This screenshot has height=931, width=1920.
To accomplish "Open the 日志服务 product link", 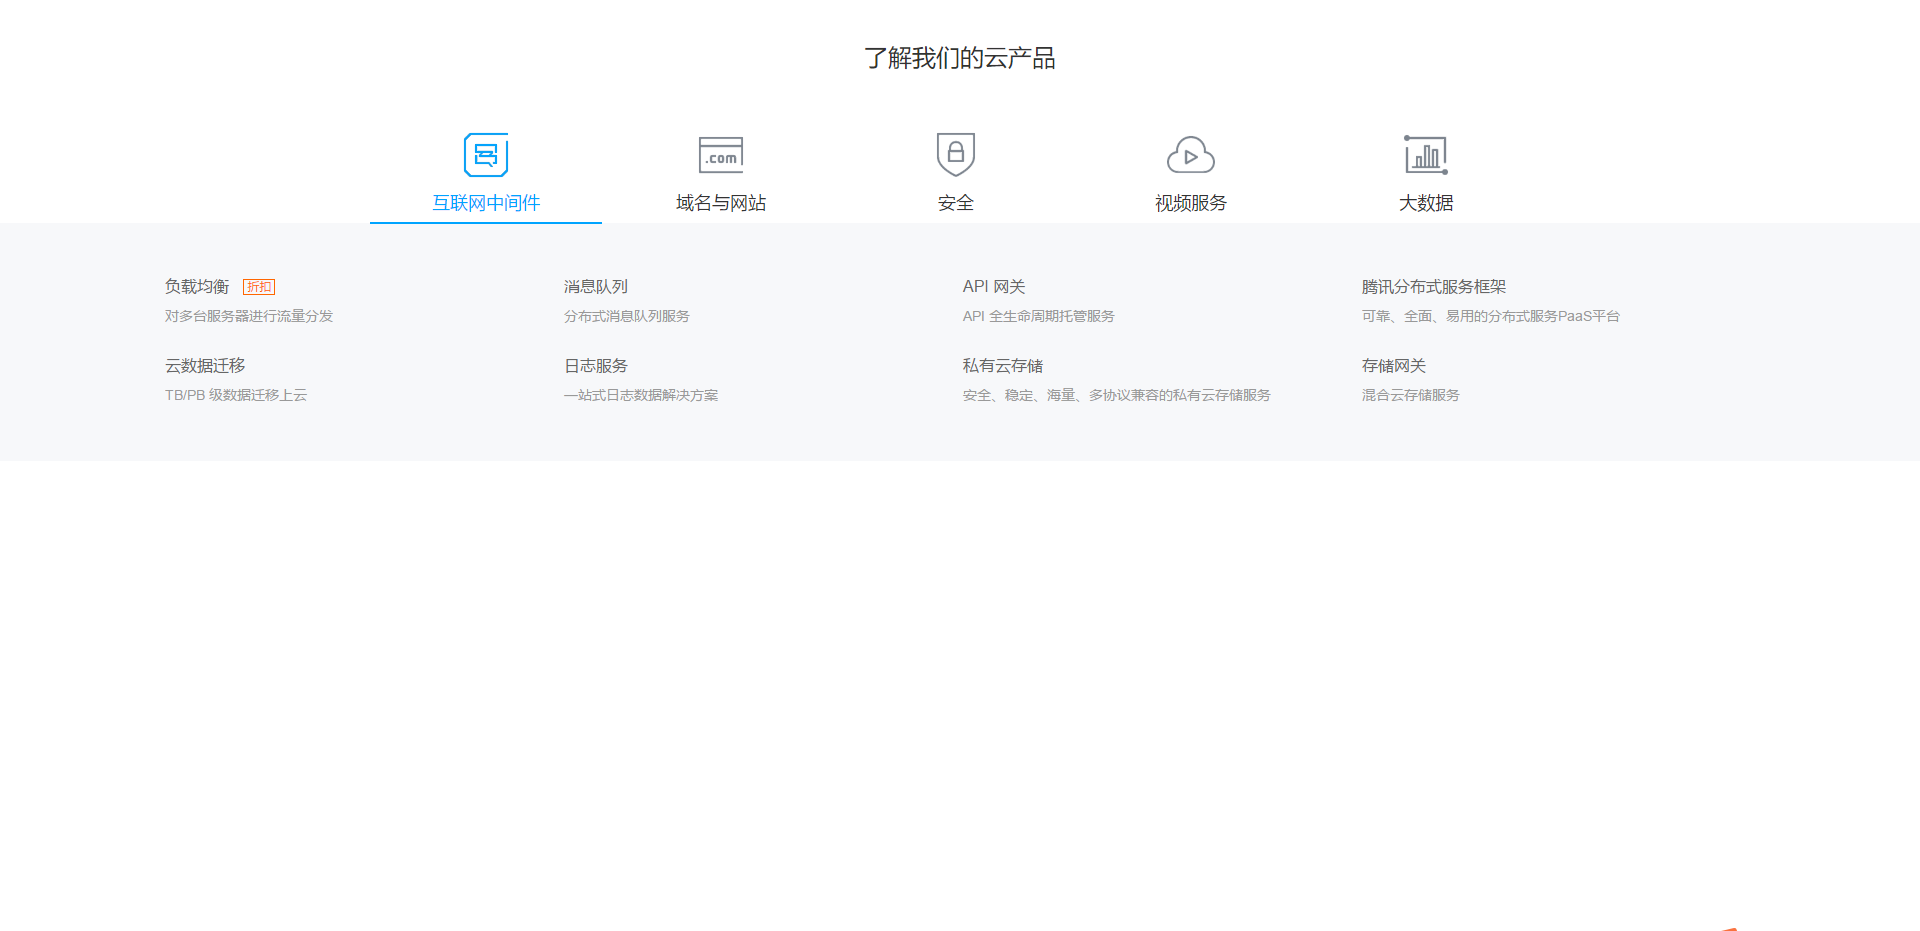I will pos(596,366).
